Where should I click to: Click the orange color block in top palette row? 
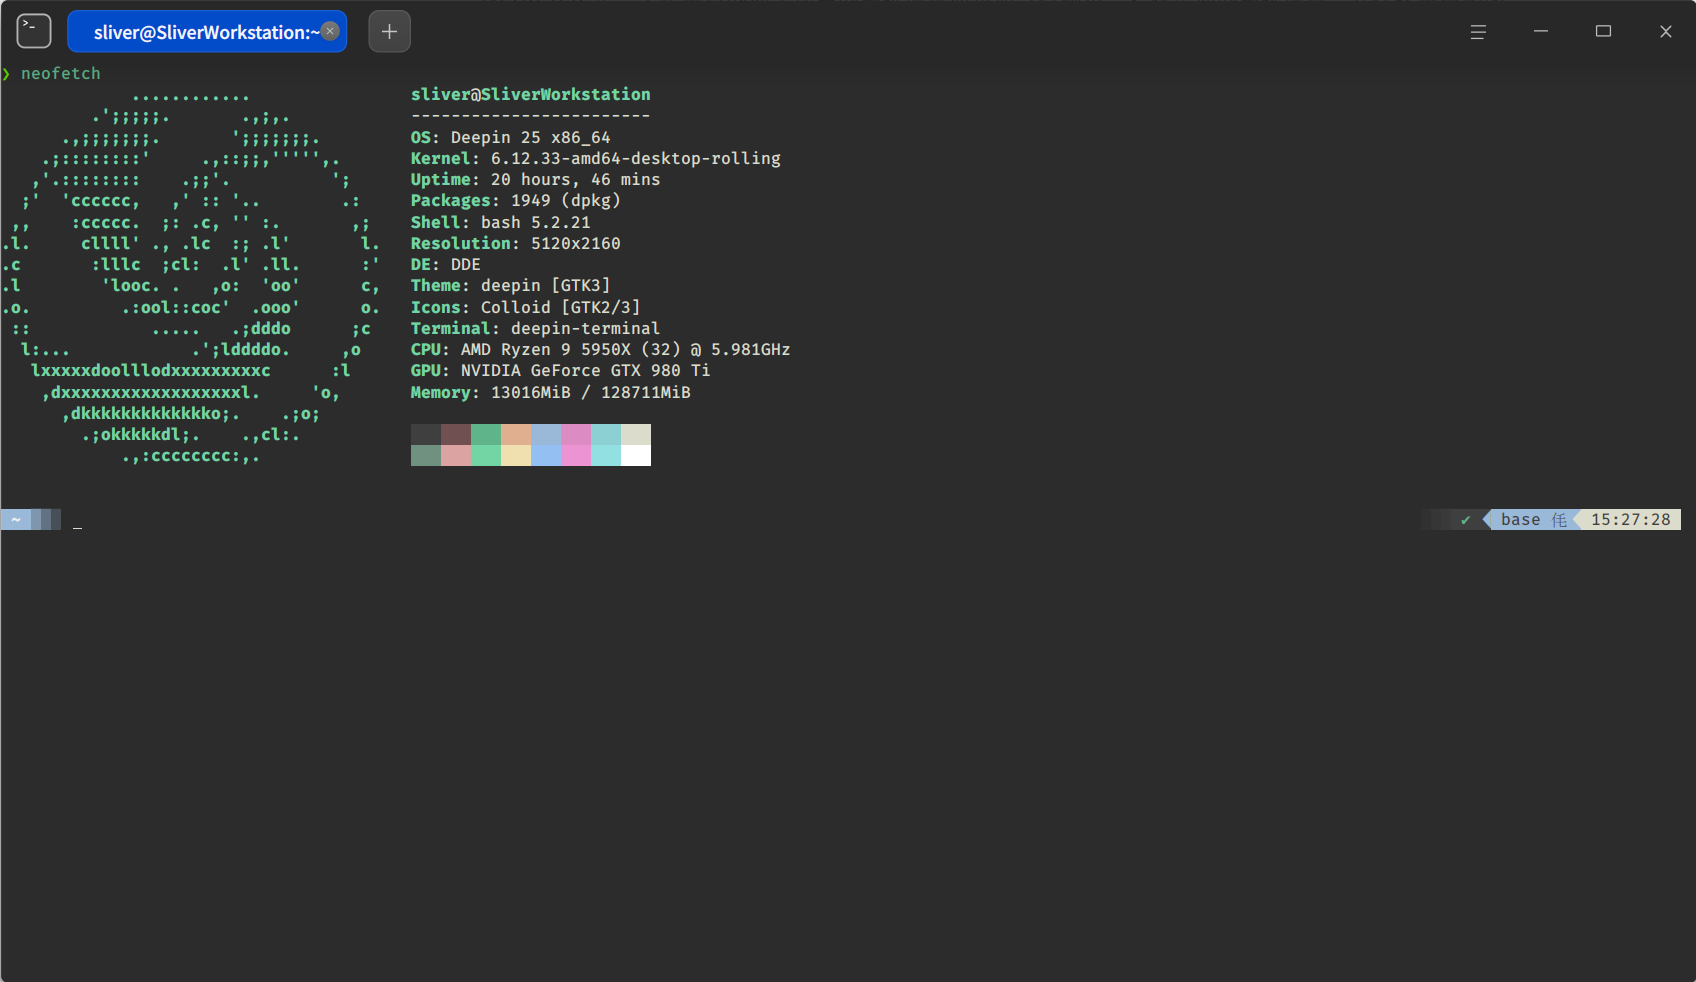516,434
